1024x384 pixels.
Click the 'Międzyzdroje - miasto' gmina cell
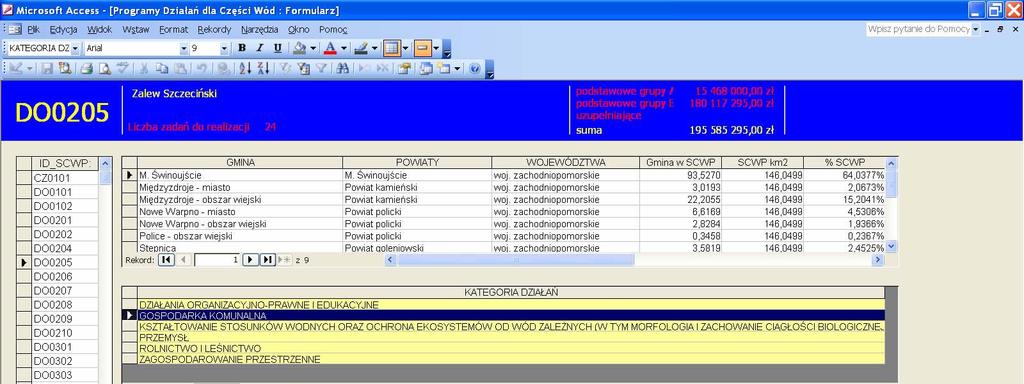[x=240, y=187]
